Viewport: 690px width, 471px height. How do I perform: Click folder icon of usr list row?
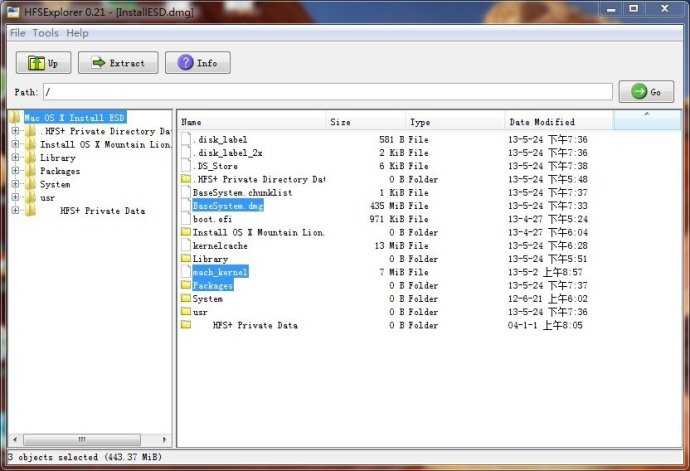tap(186, 311)
